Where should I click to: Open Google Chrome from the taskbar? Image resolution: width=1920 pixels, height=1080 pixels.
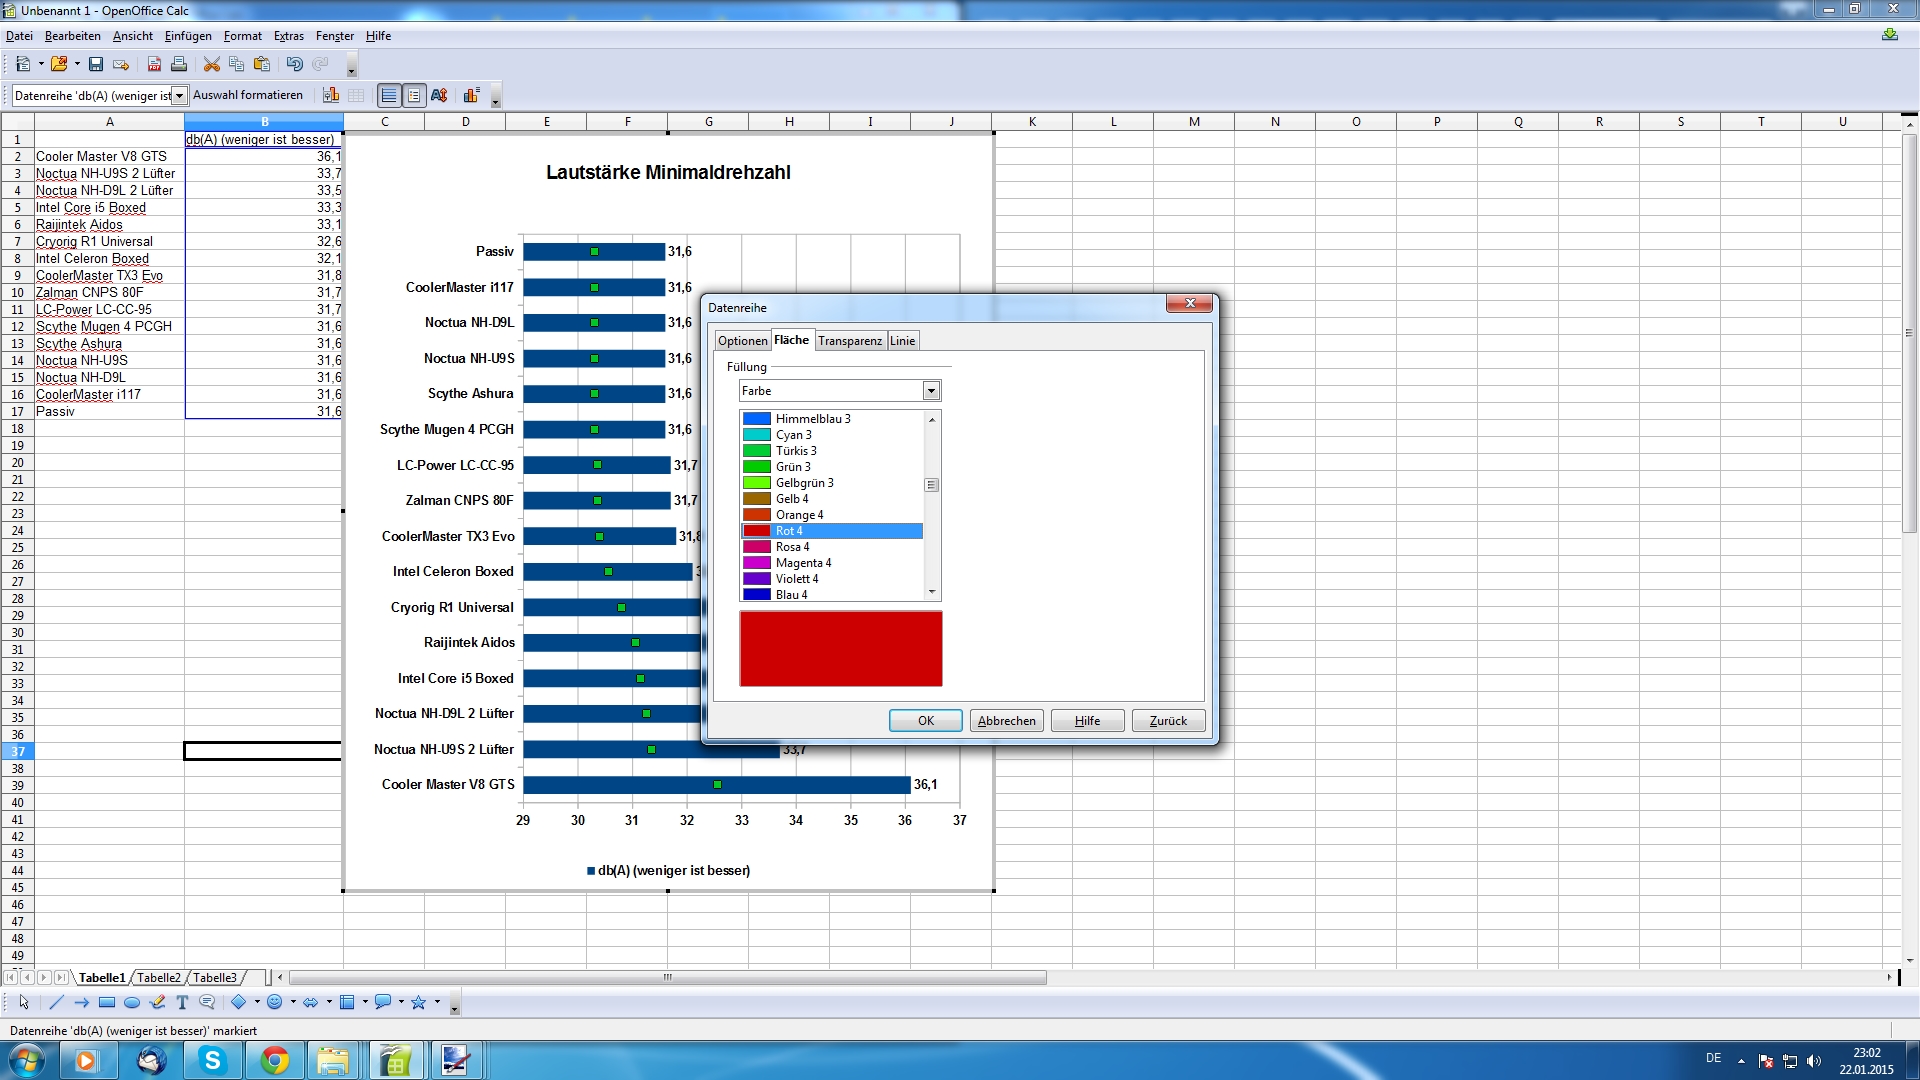click(275, 1060)
